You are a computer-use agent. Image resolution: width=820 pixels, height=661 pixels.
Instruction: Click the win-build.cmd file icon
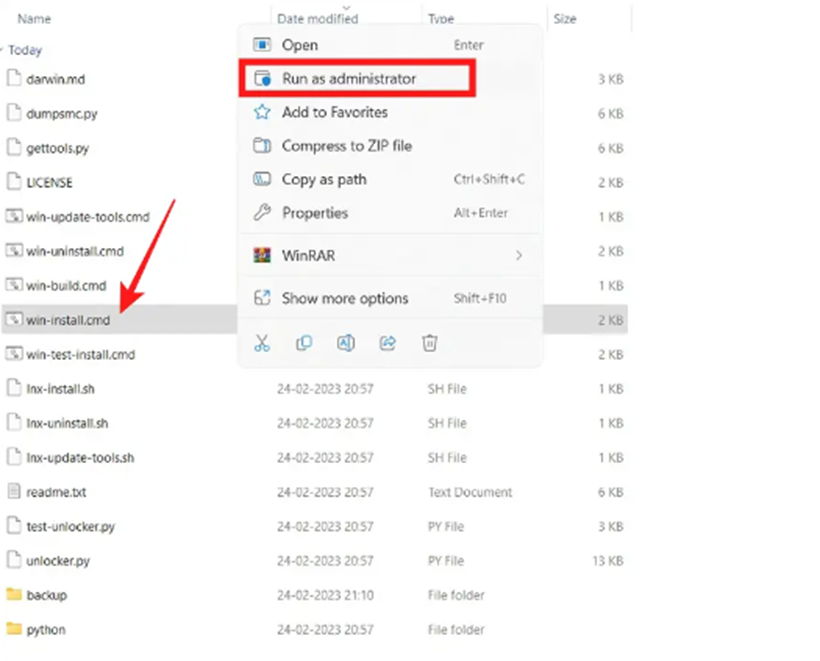pyautogui.click(x=14, y=285)
